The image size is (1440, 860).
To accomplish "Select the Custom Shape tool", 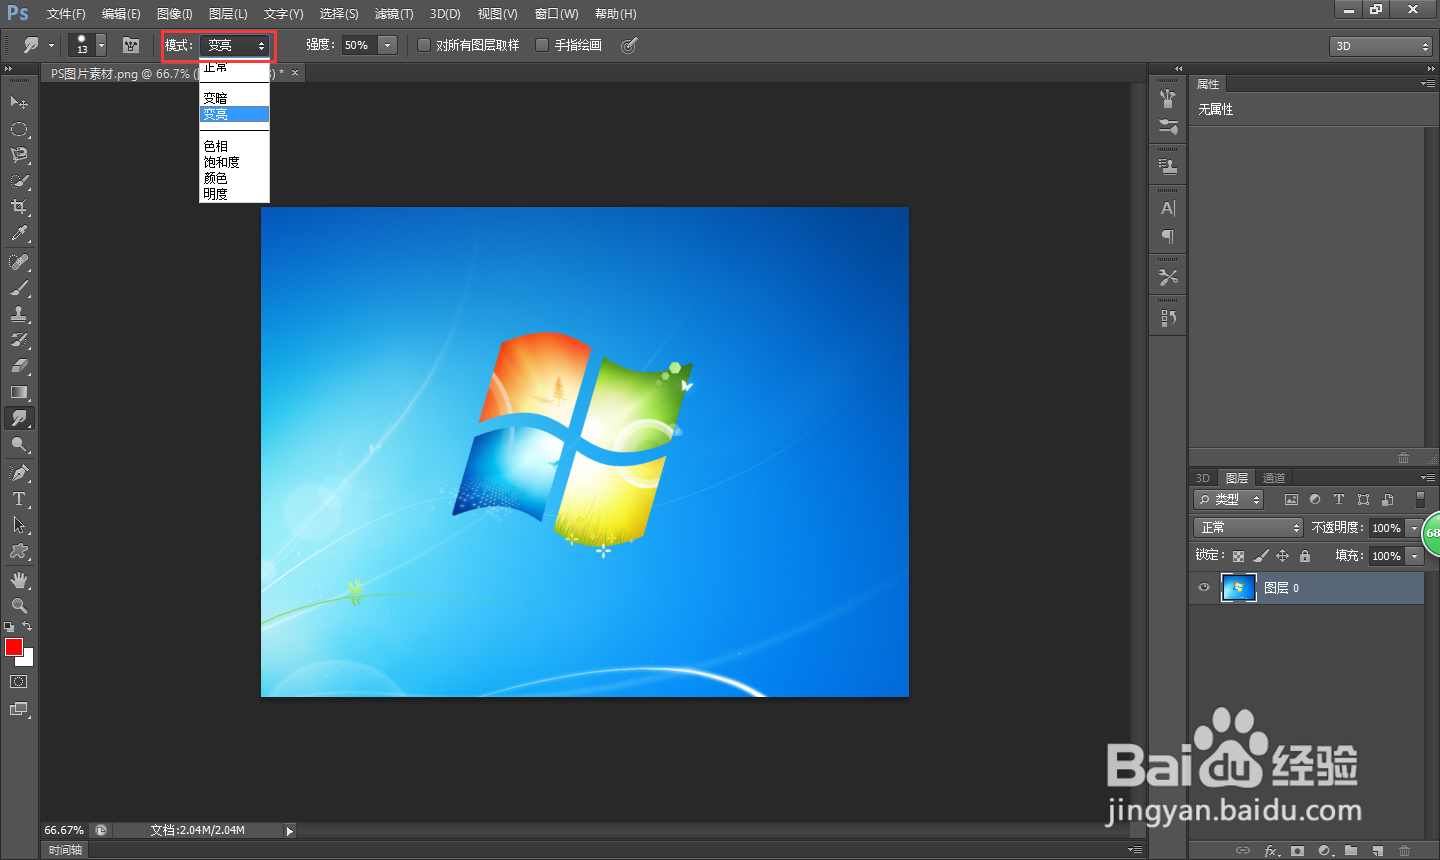I will point(19,551).
